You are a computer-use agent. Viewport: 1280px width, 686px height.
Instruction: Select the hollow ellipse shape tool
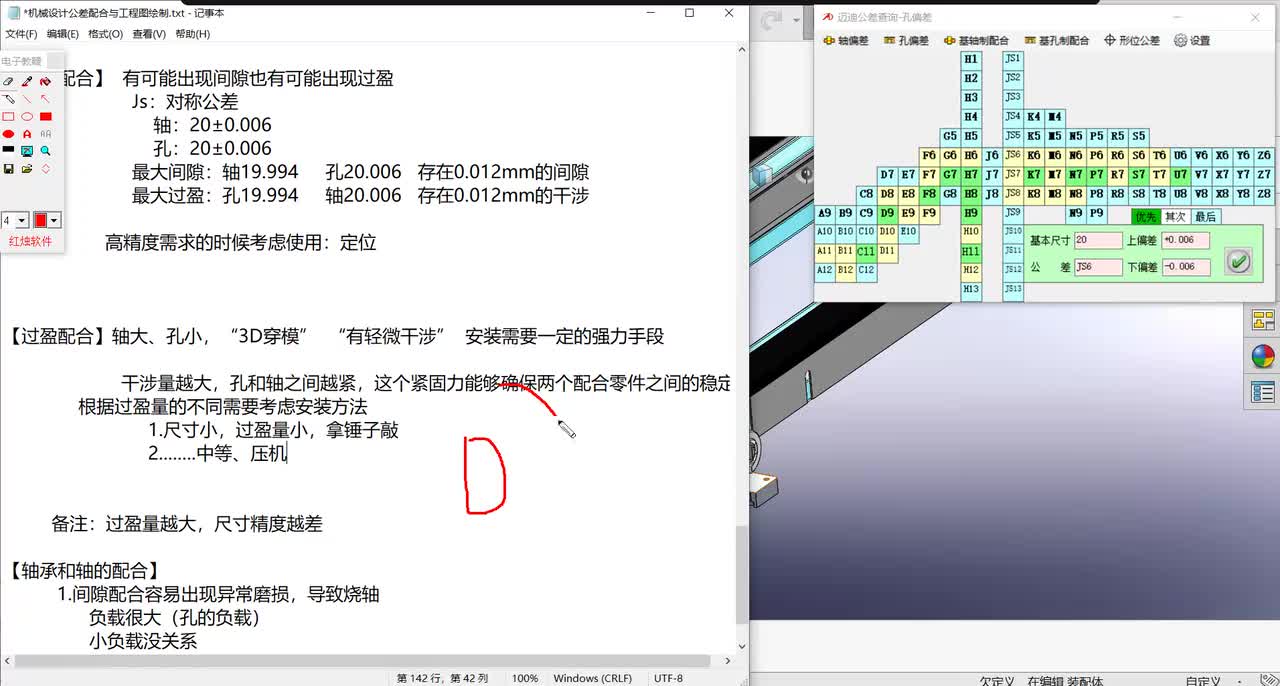(27, 116)
